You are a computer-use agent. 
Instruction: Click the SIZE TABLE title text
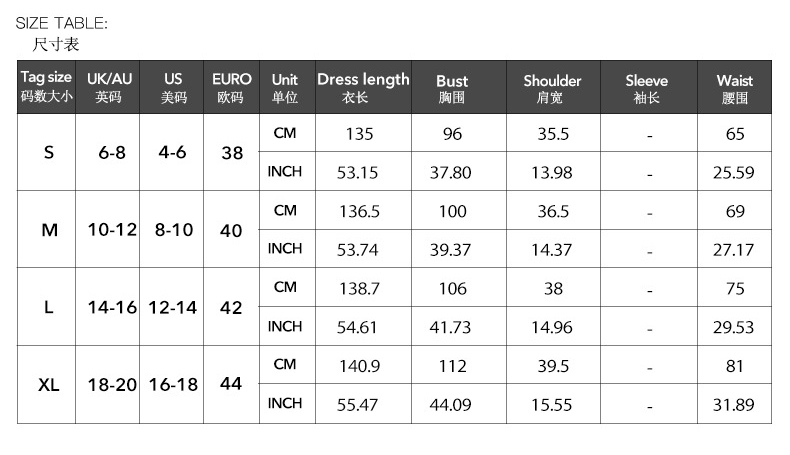[x=62, y=23]
